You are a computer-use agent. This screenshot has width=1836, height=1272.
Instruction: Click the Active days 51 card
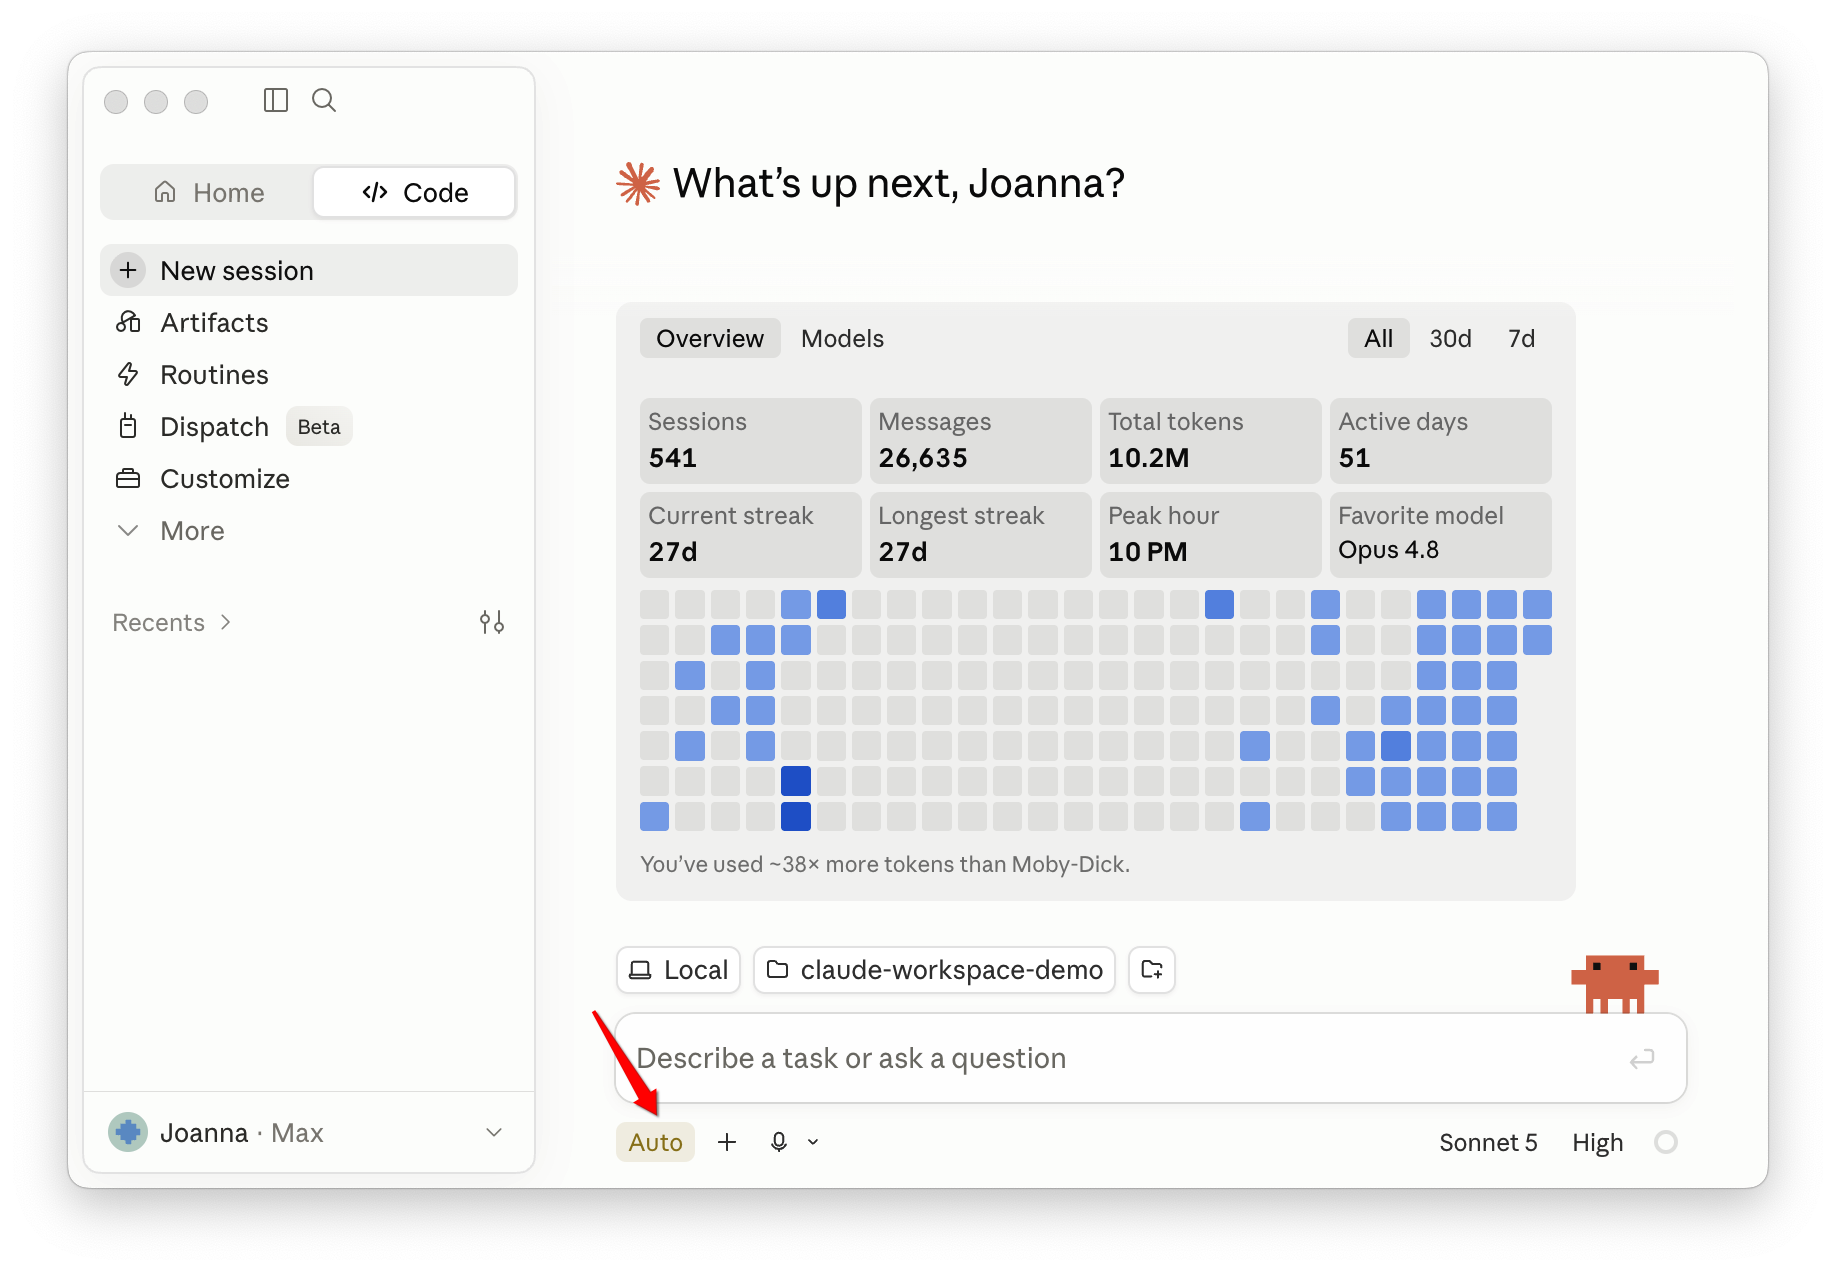tap(1440, 440)
